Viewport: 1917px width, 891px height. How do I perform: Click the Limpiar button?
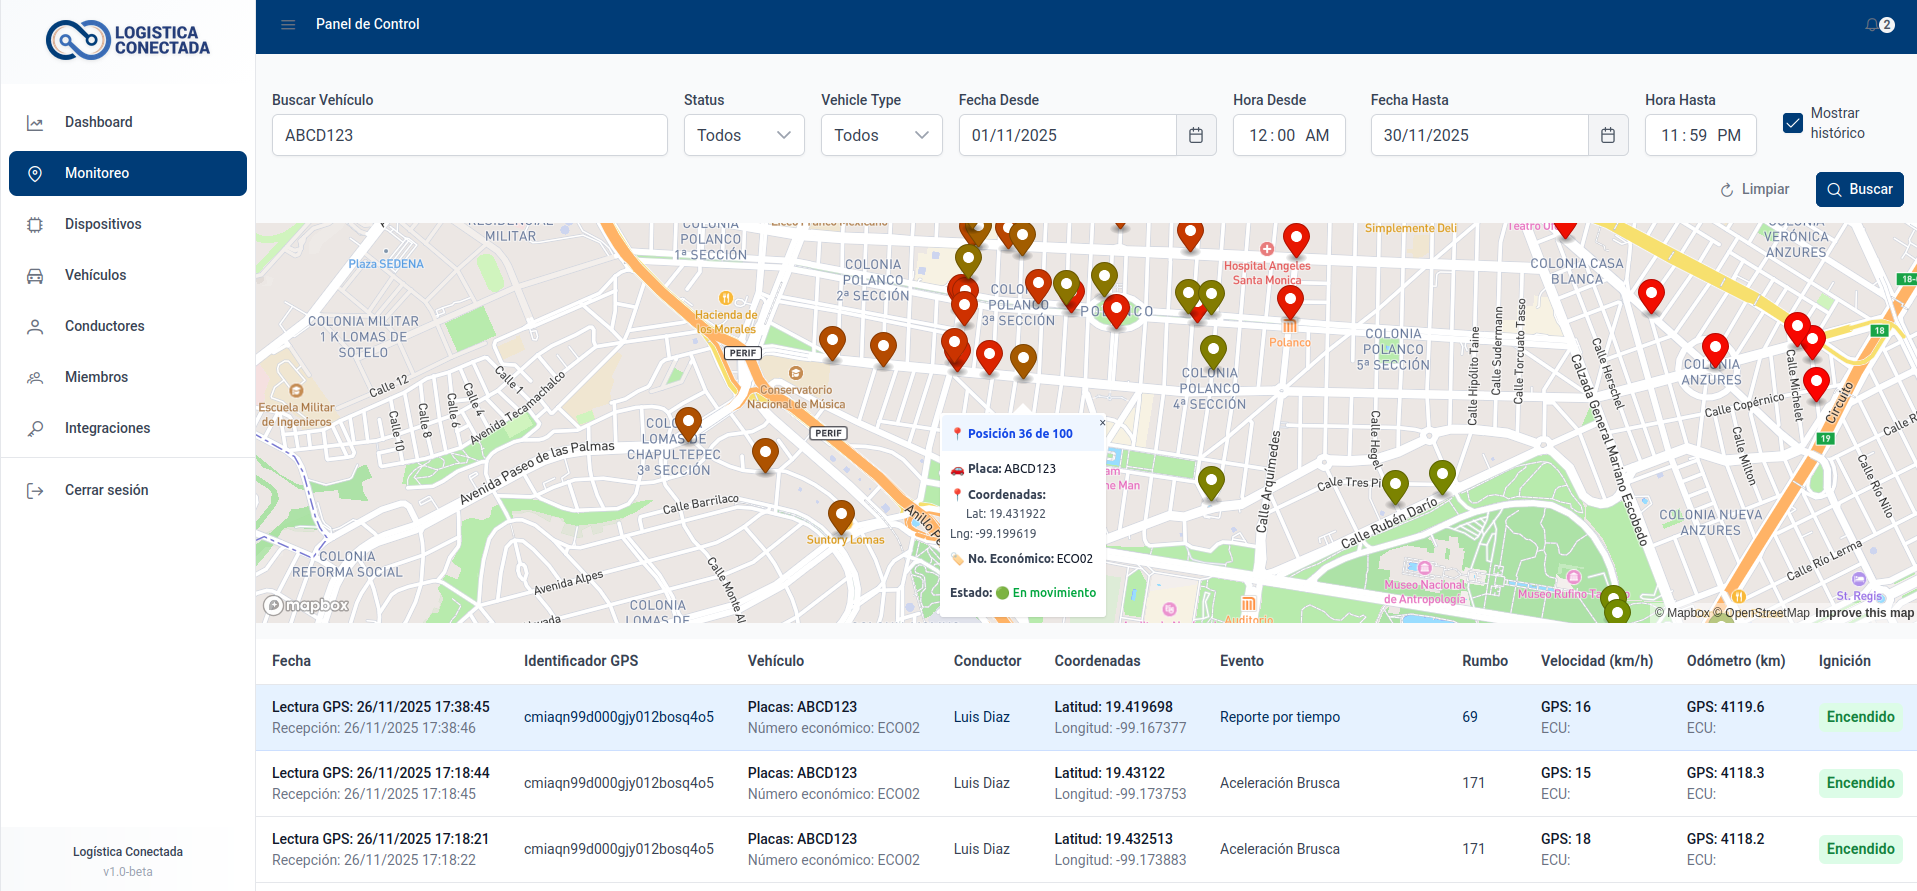click(1755, 189)
